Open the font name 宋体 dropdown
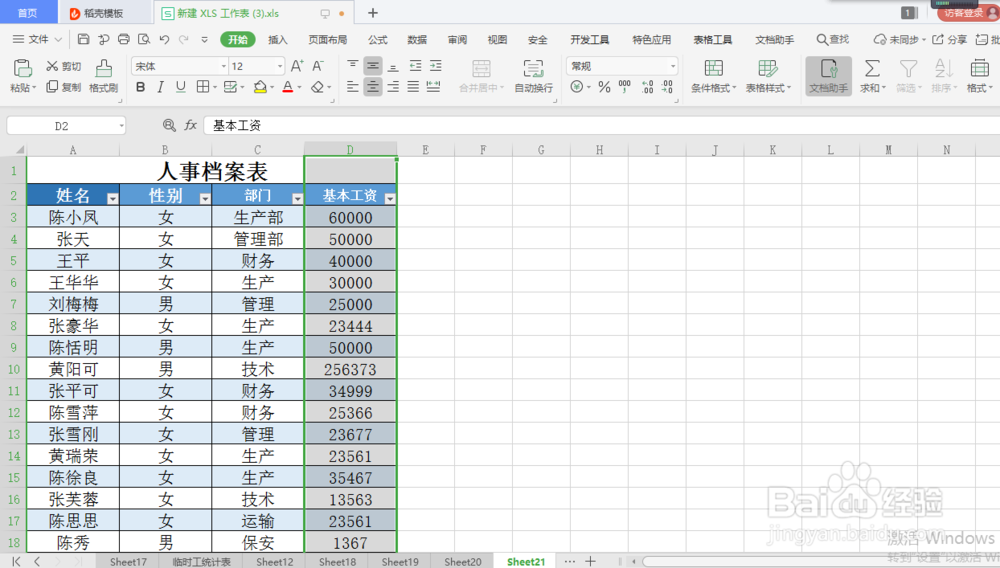The width and height of the screenshot is (1000, 568). (224, 66)
